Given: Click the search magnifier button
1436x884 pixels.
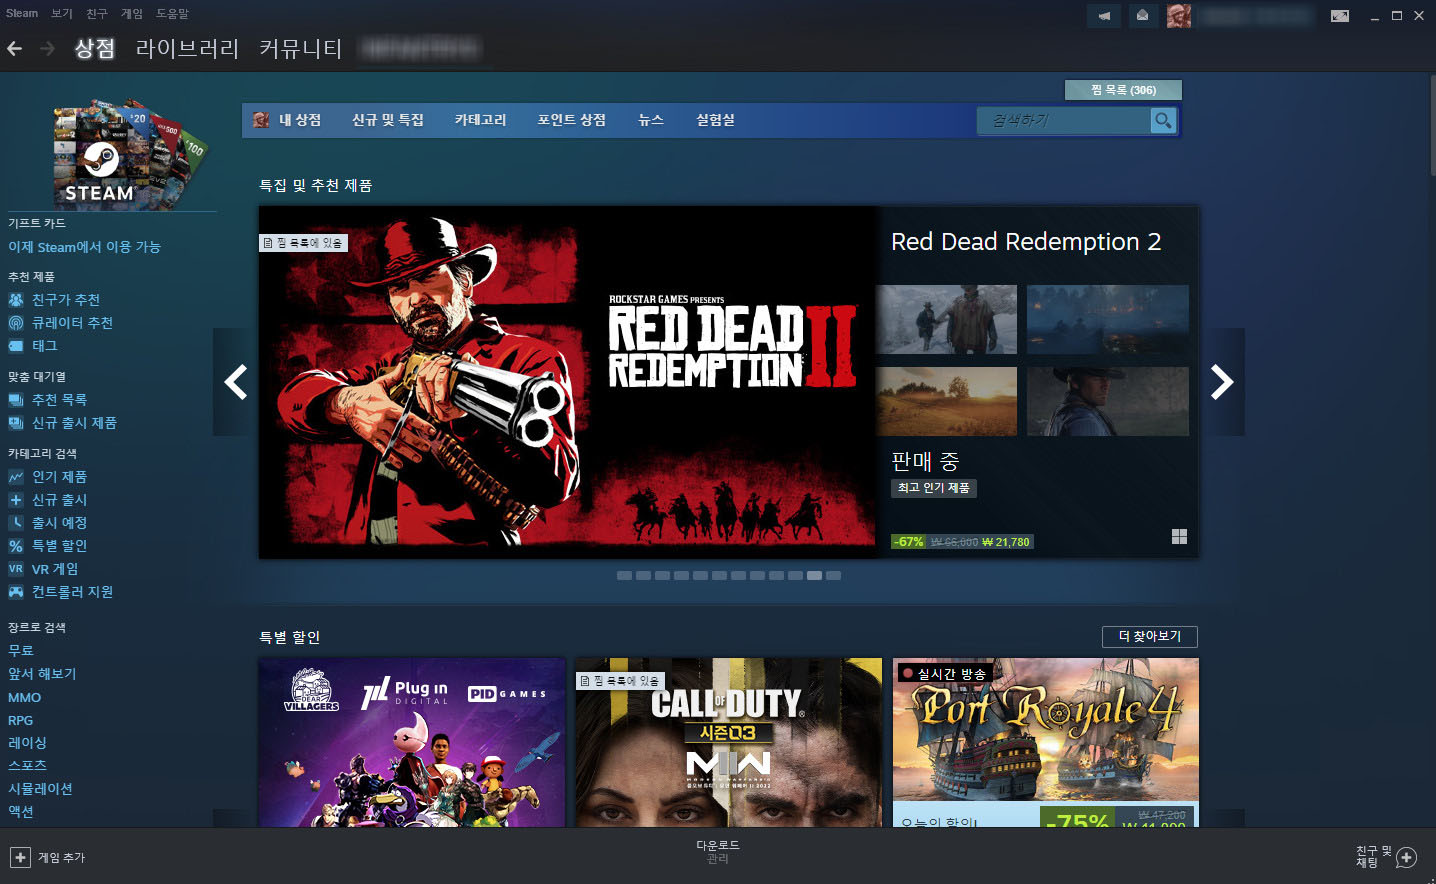Looking at the screenshot, I should (1163, 121).
